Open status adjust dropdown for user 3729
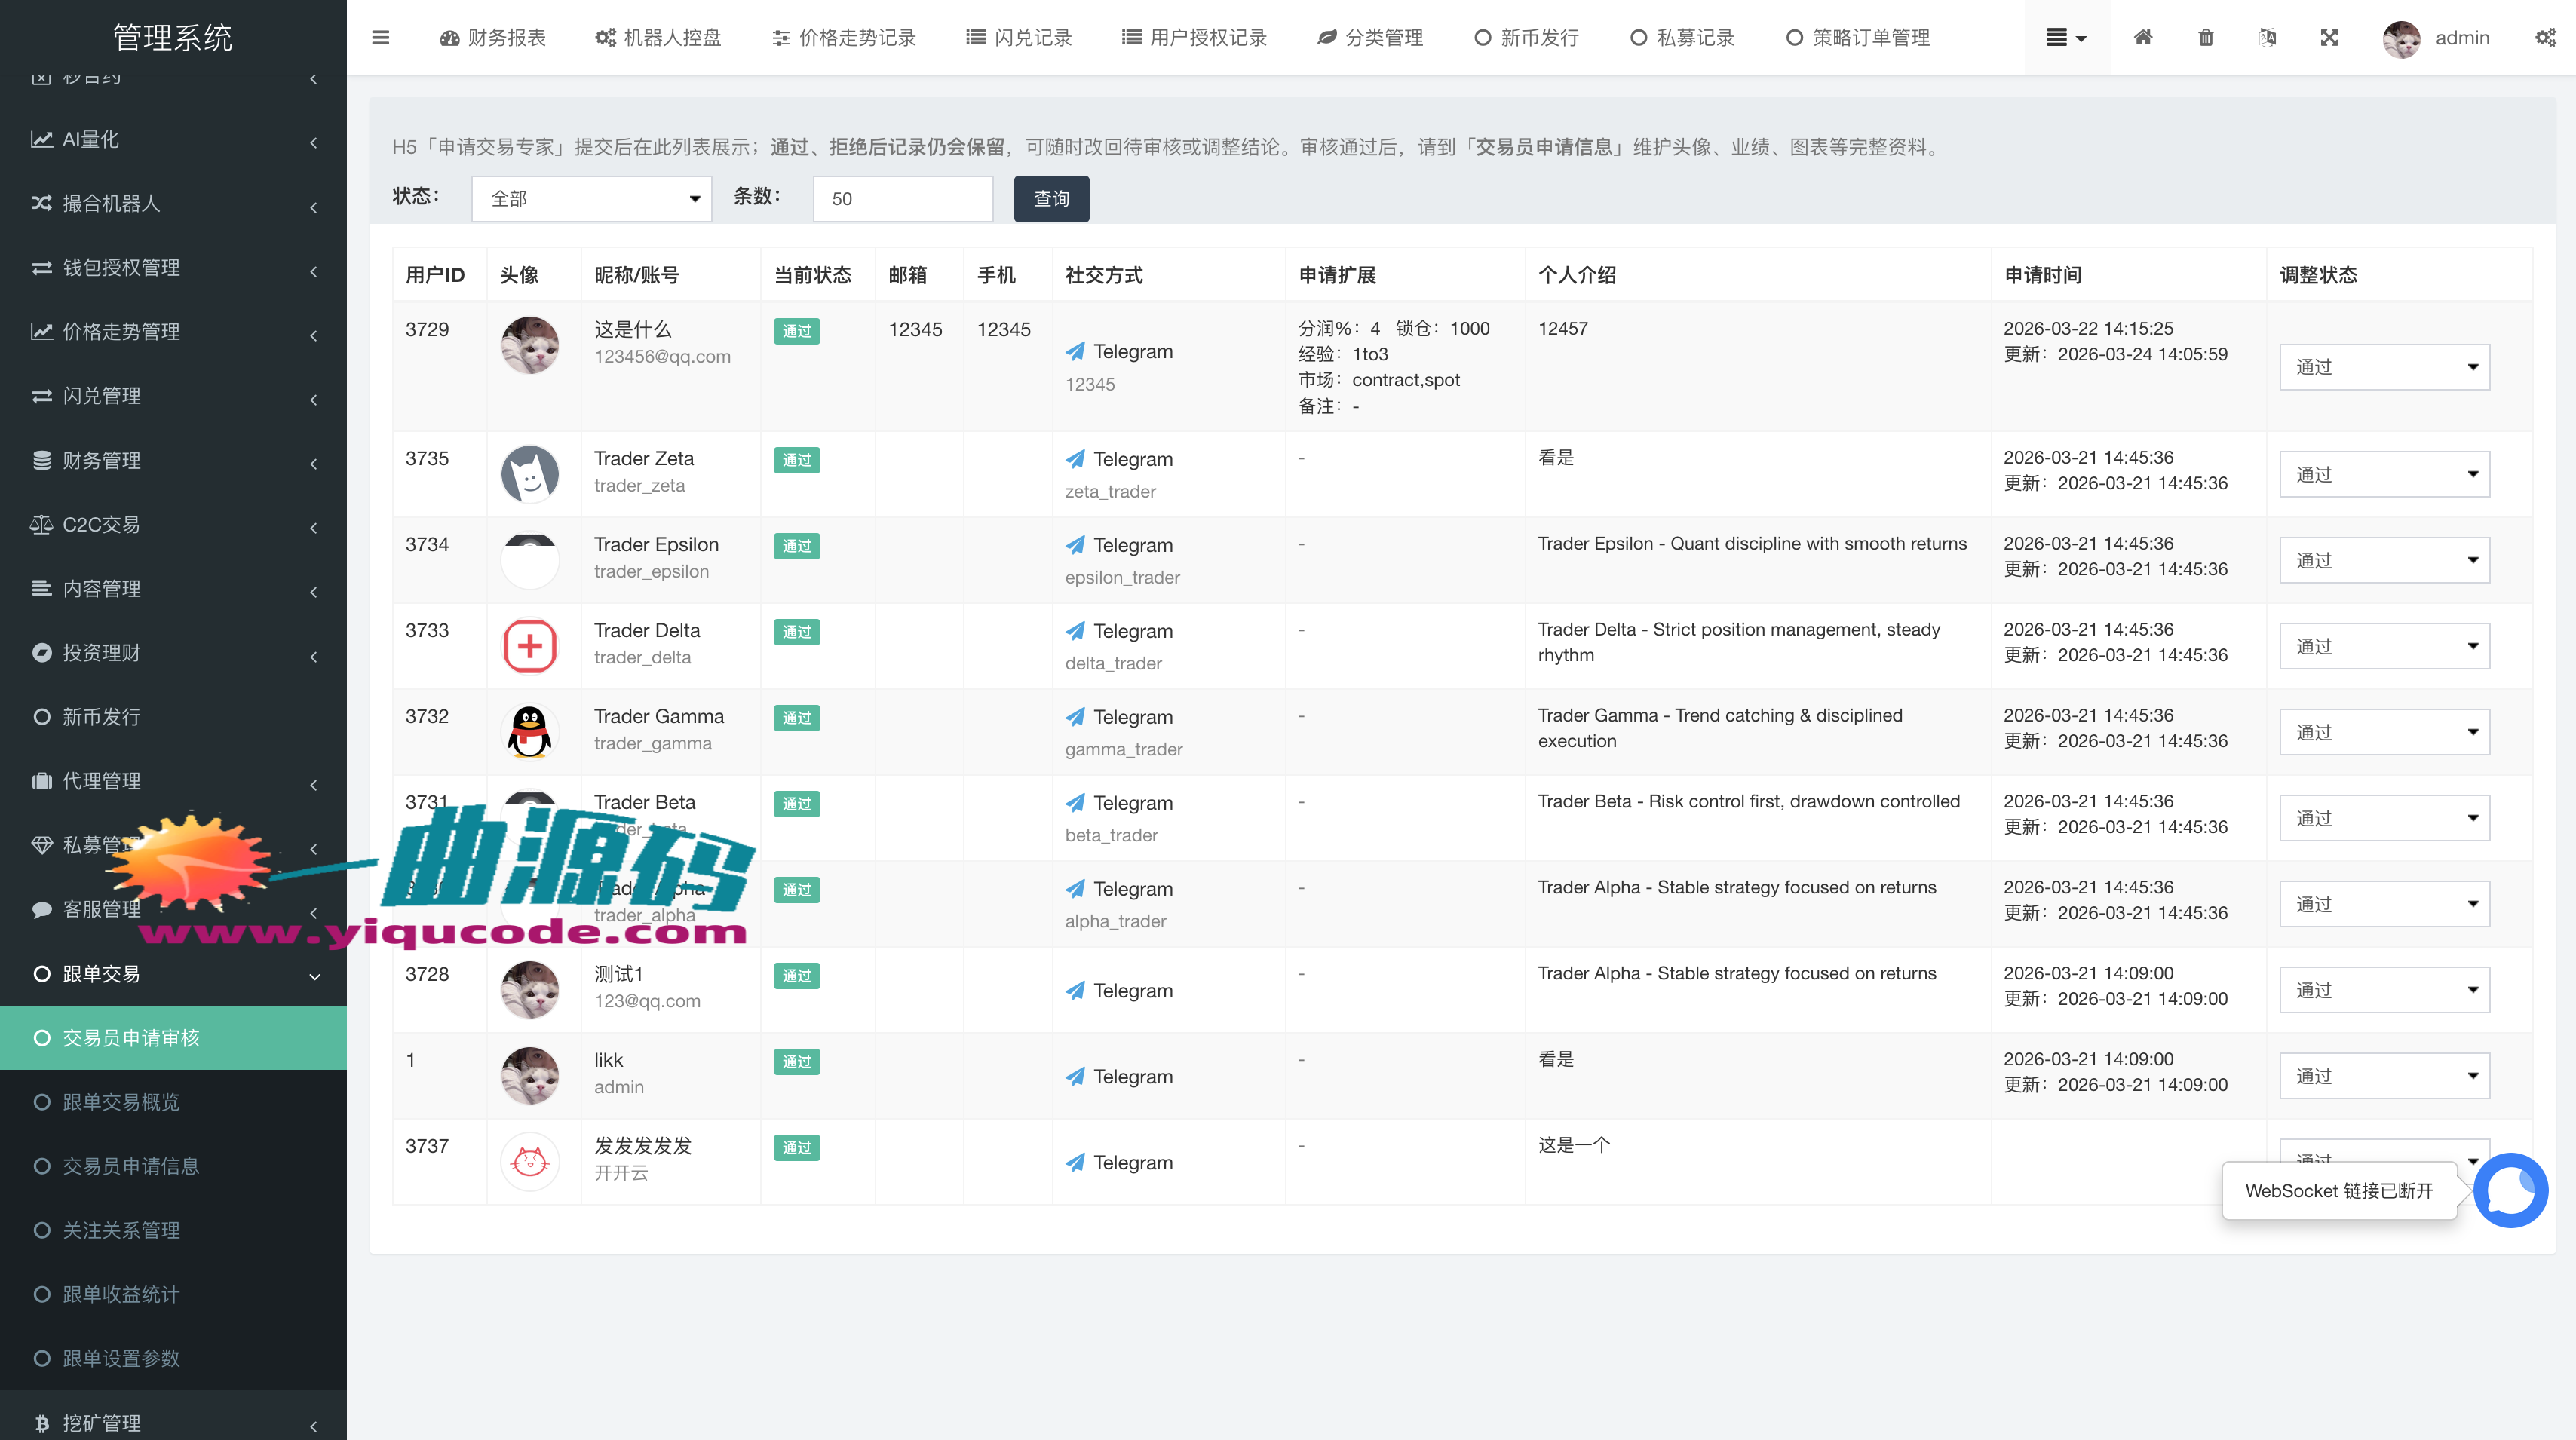This screenshot has height=1440, width=2576. (x=2384, y=367)
